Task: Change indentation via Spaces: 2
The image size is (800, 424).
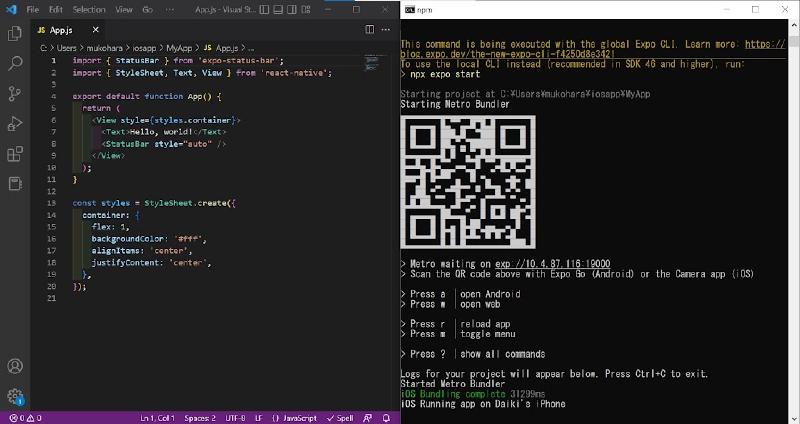Action: 200,418
